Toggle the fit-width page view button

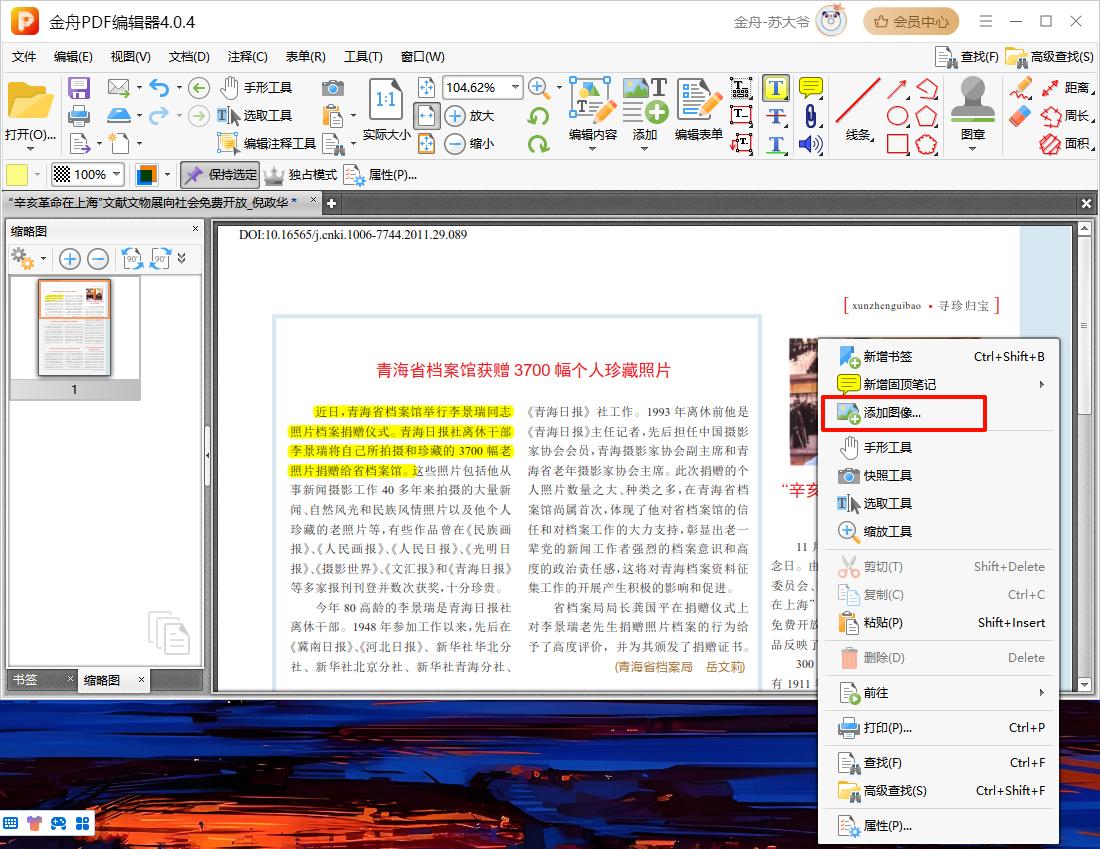click(427, 116)
